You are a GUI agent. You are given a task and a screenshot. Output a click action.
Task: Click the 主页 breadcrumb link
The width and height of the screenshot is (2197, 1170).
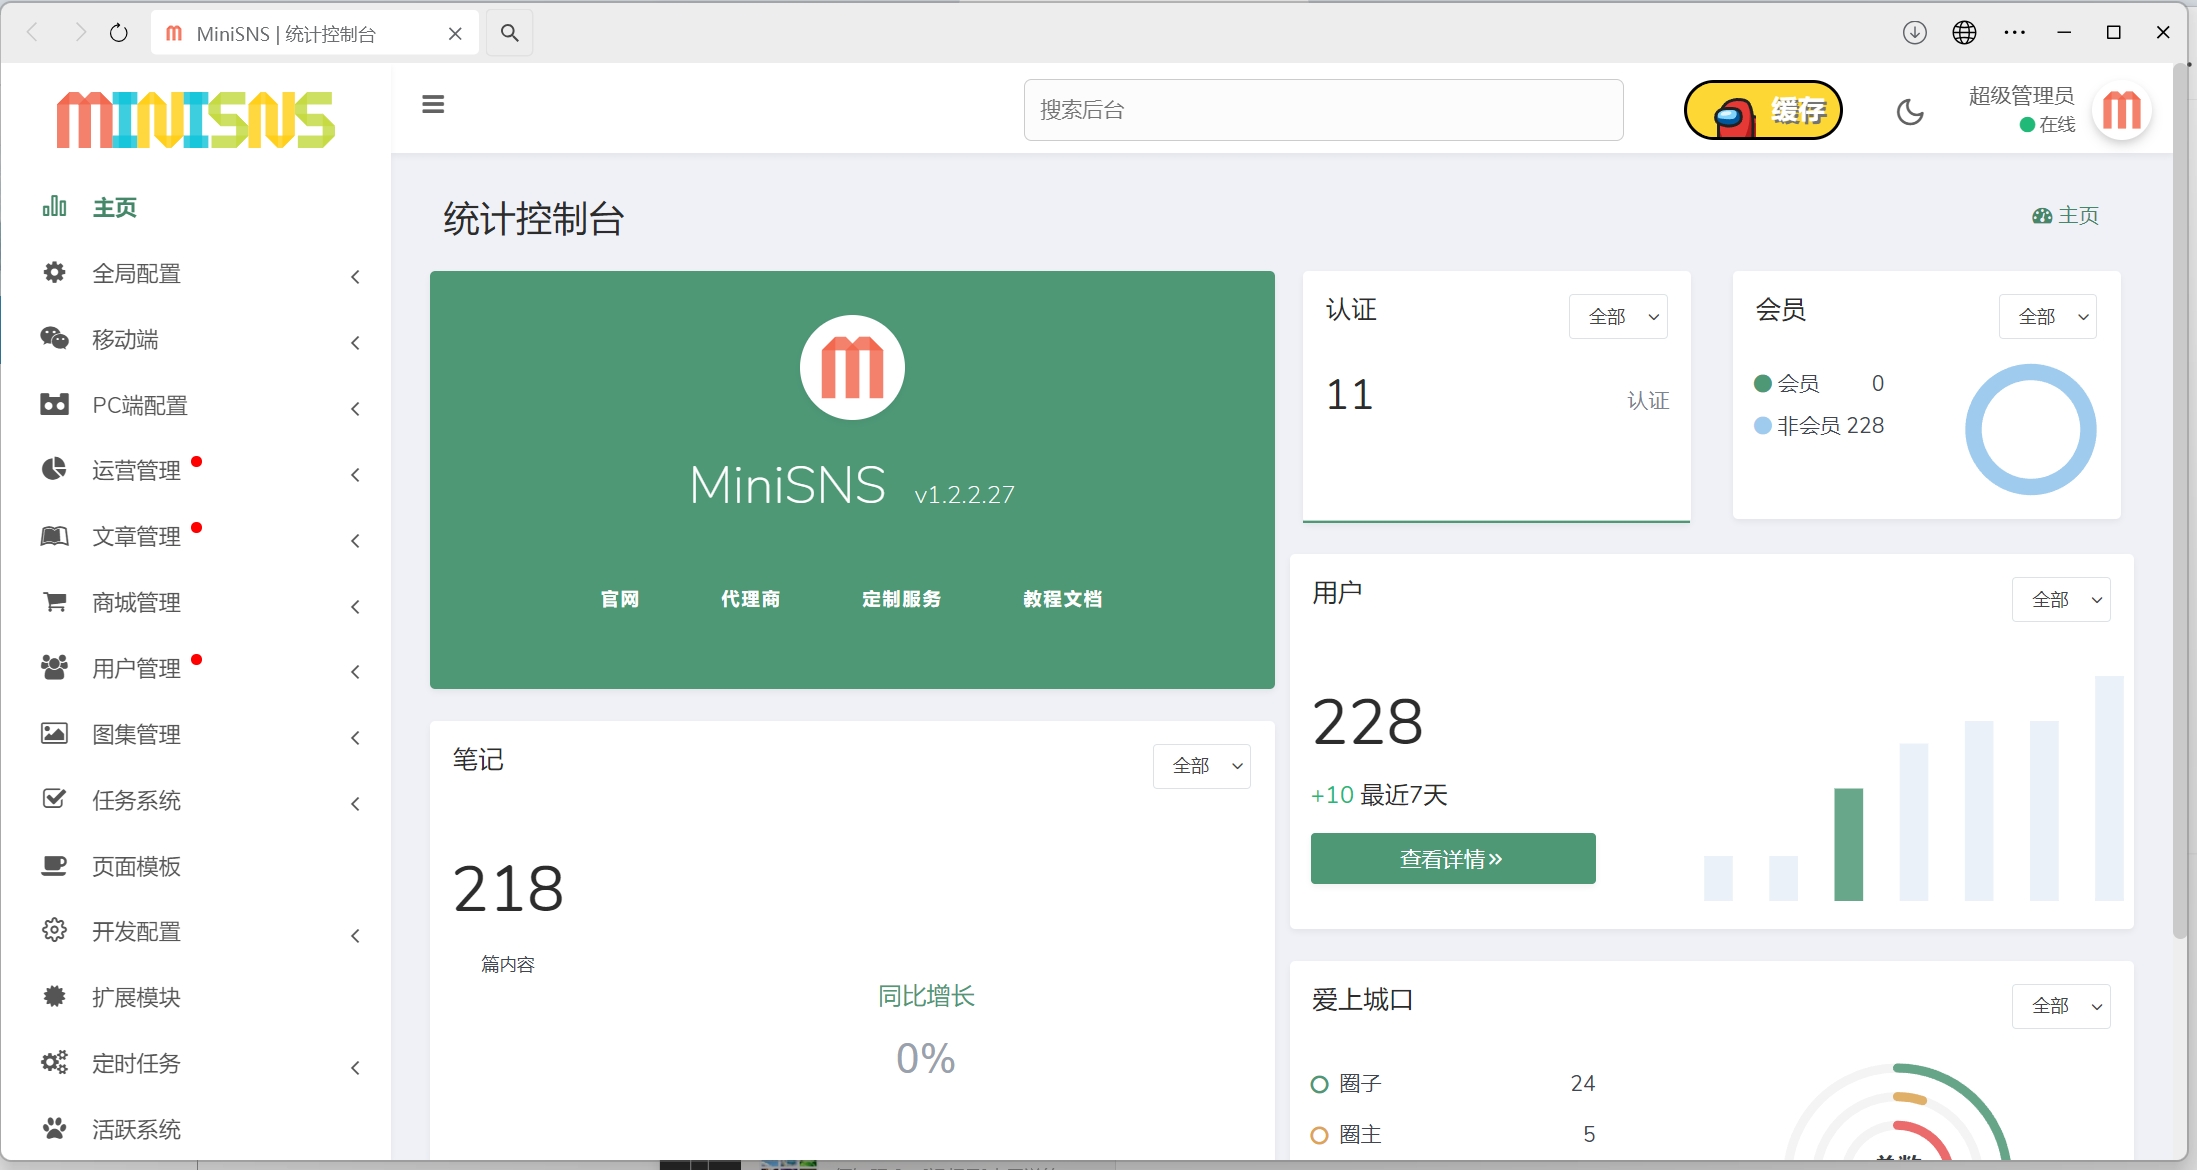[2066, 215]
